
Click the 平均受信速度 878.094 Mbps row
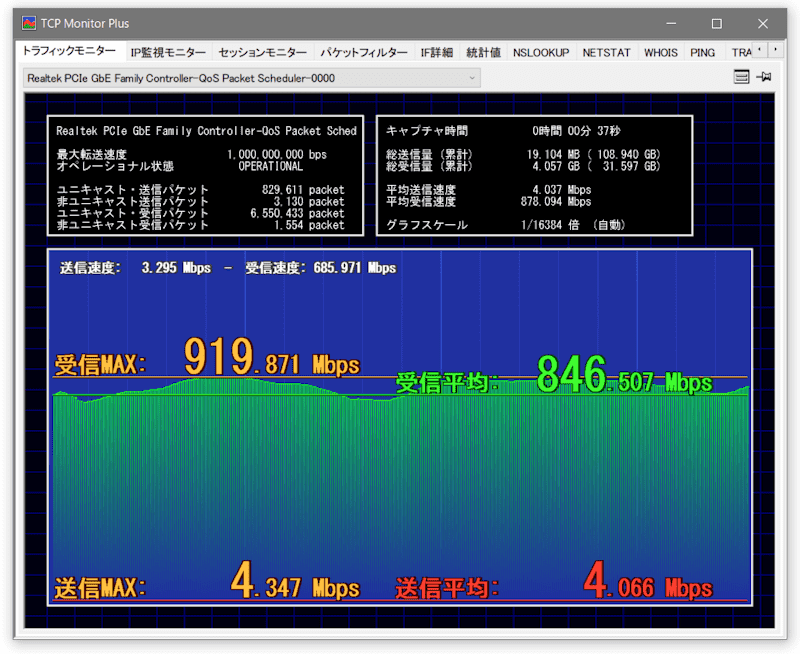[488, 202]
